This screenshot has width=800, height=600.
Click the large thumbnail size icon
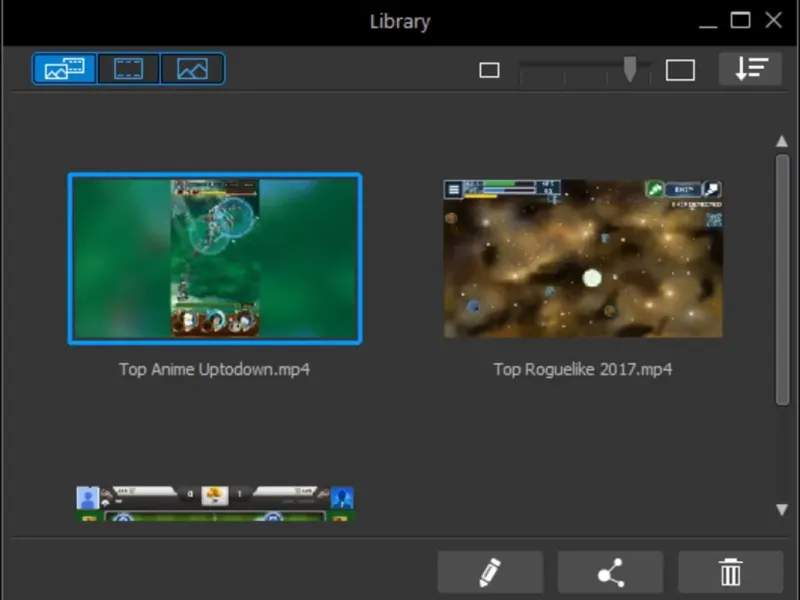(x=680, y=70)
